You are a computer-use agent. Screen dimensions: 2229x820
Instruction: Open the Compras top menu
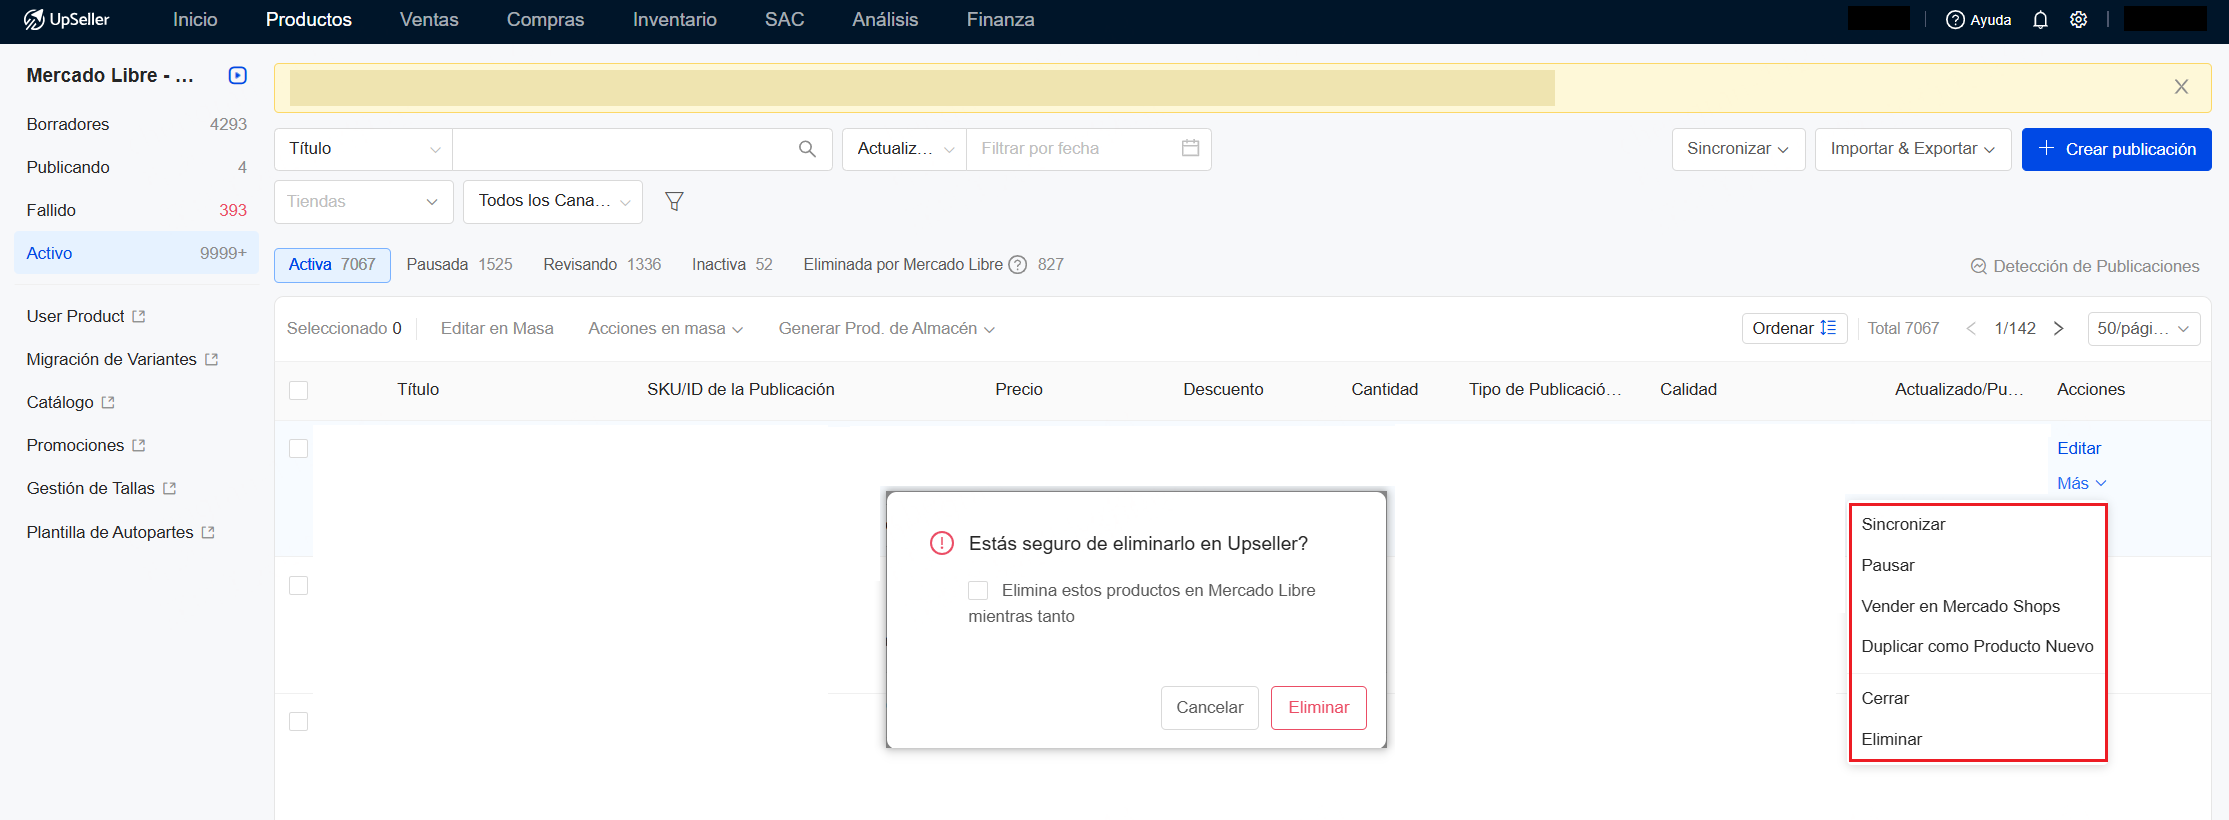[545, 20]
